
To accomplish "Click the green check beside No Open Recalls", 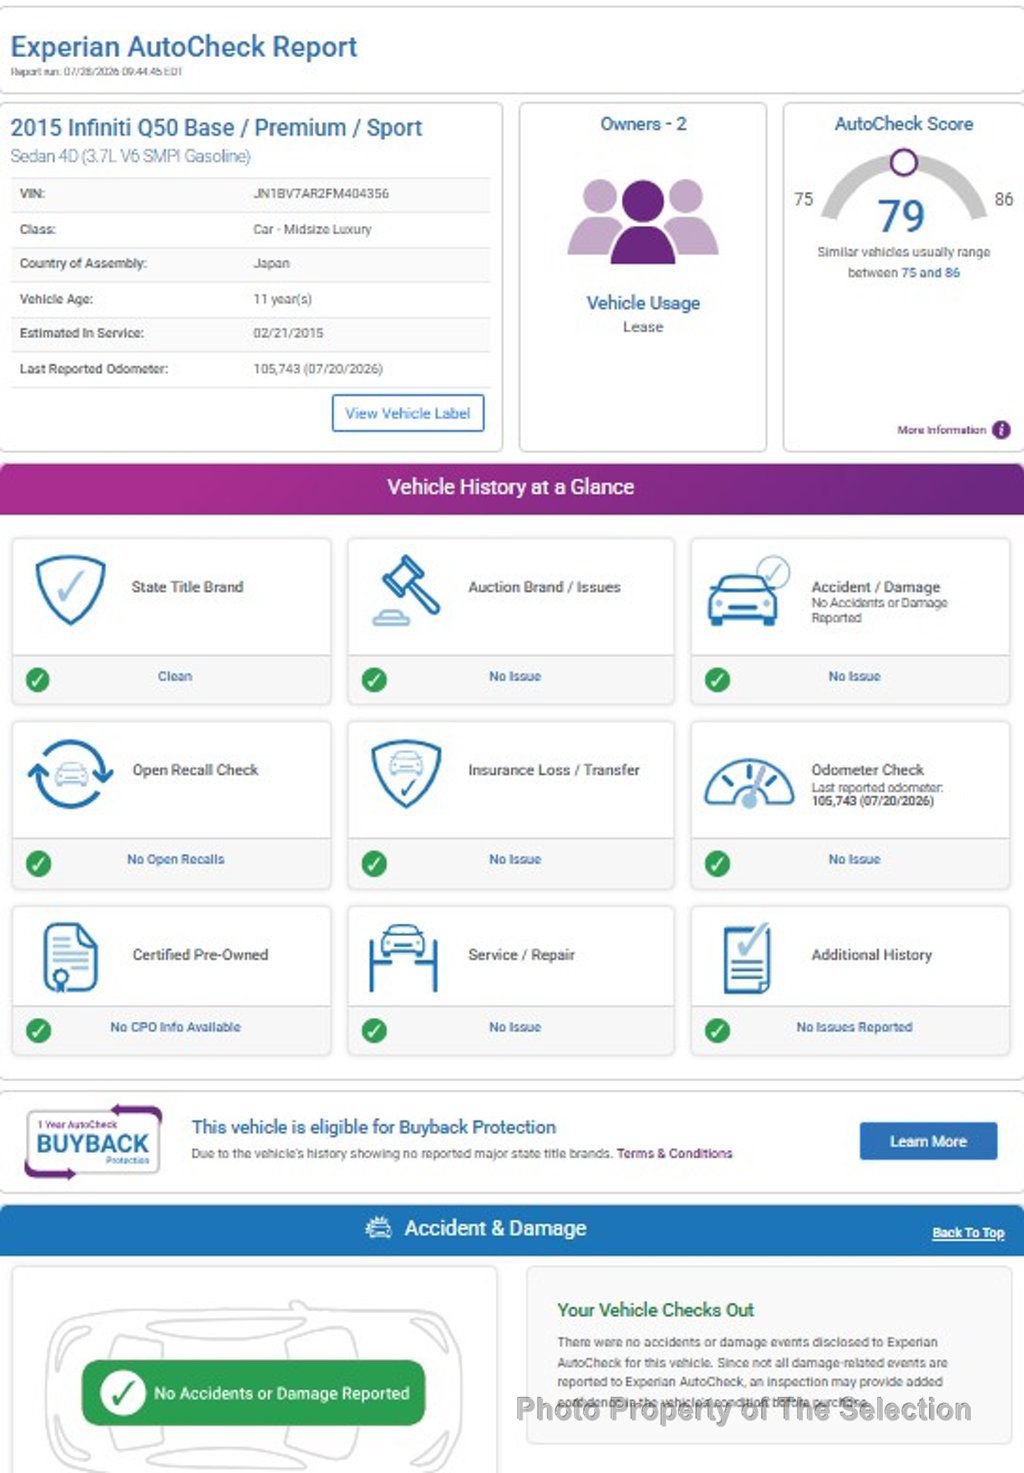I will [38, 863].
